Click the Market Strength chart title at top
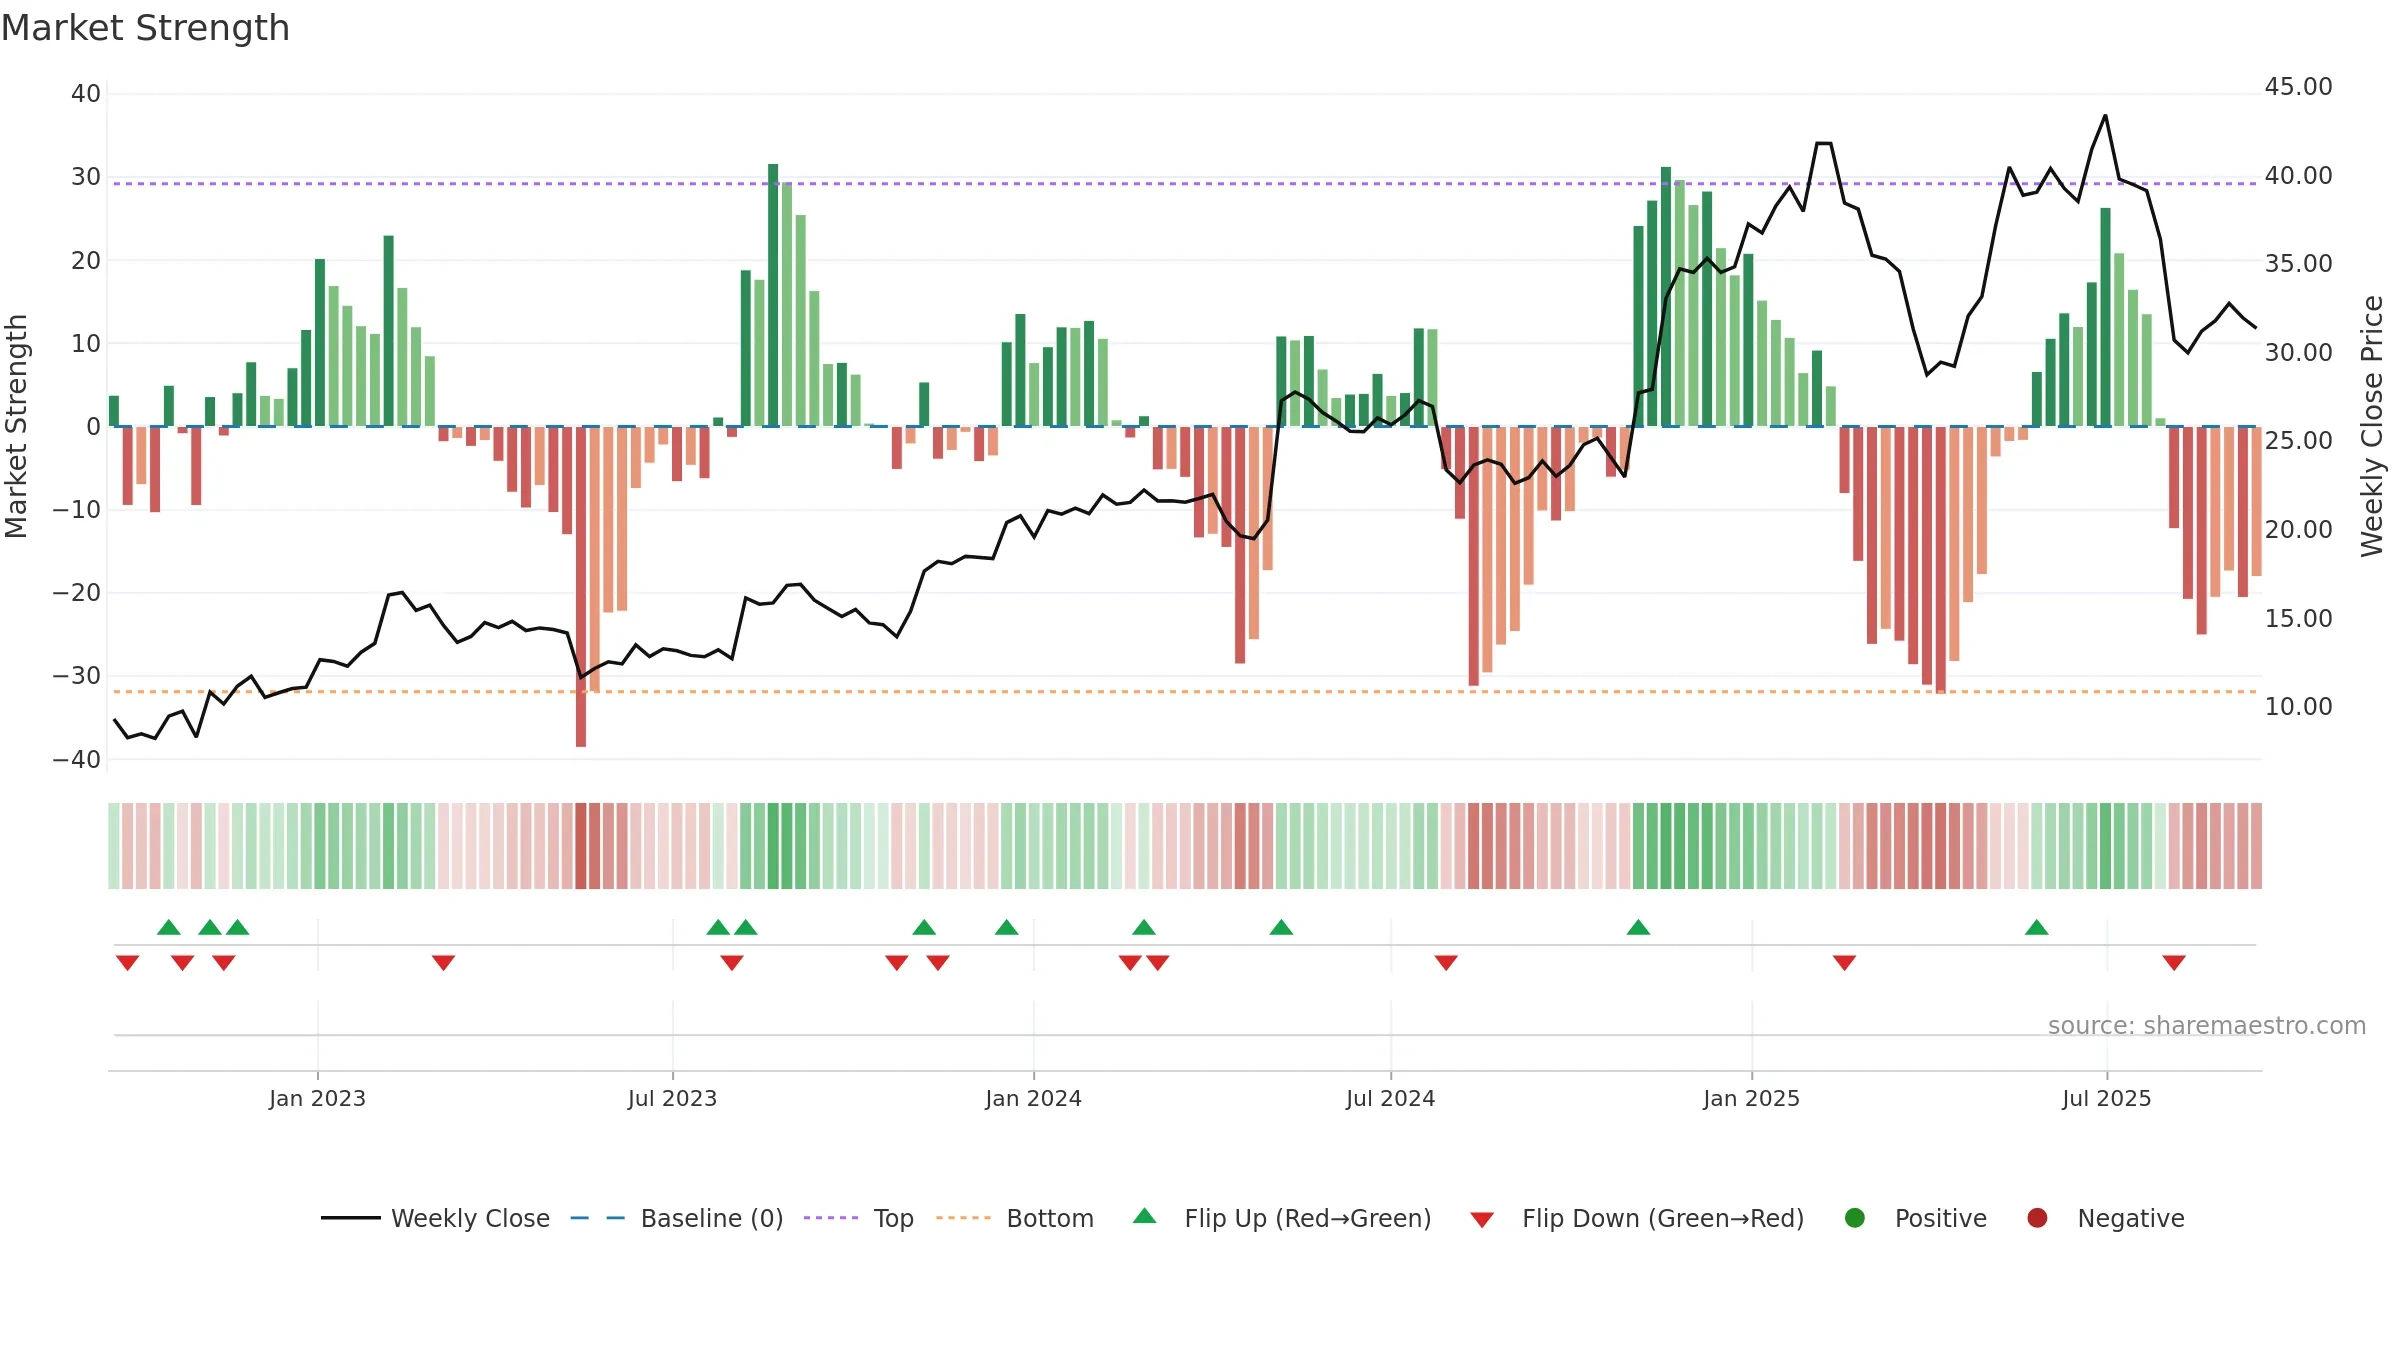This screenshot has height=1350, width=2400. point(145,28)
